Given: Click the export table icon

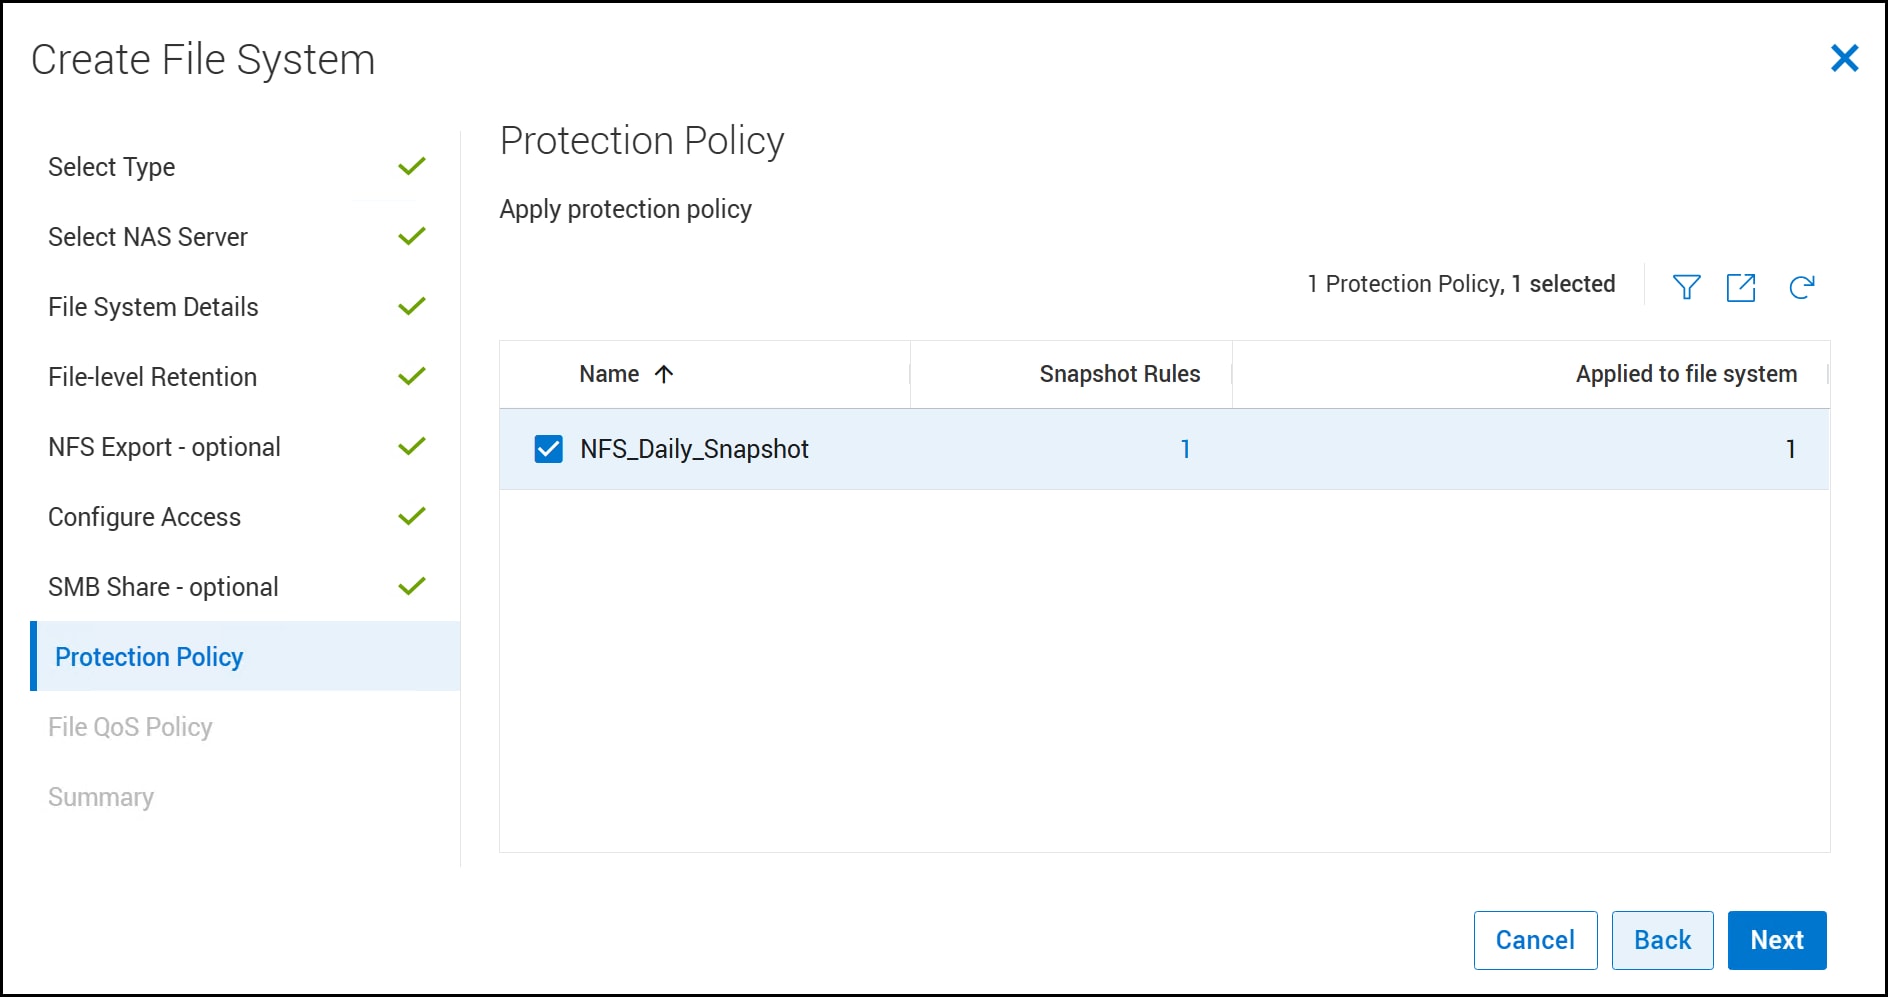Looking at the screenshot, I should click(x=1741, y=287).
